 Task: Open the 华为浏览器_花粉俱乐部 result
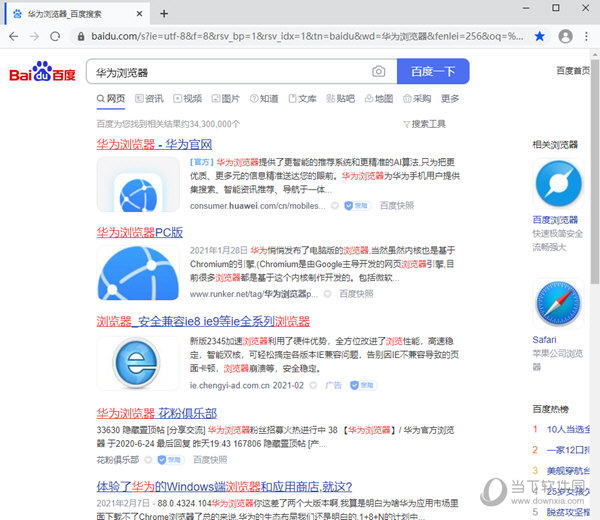click(x=157, y=413)
